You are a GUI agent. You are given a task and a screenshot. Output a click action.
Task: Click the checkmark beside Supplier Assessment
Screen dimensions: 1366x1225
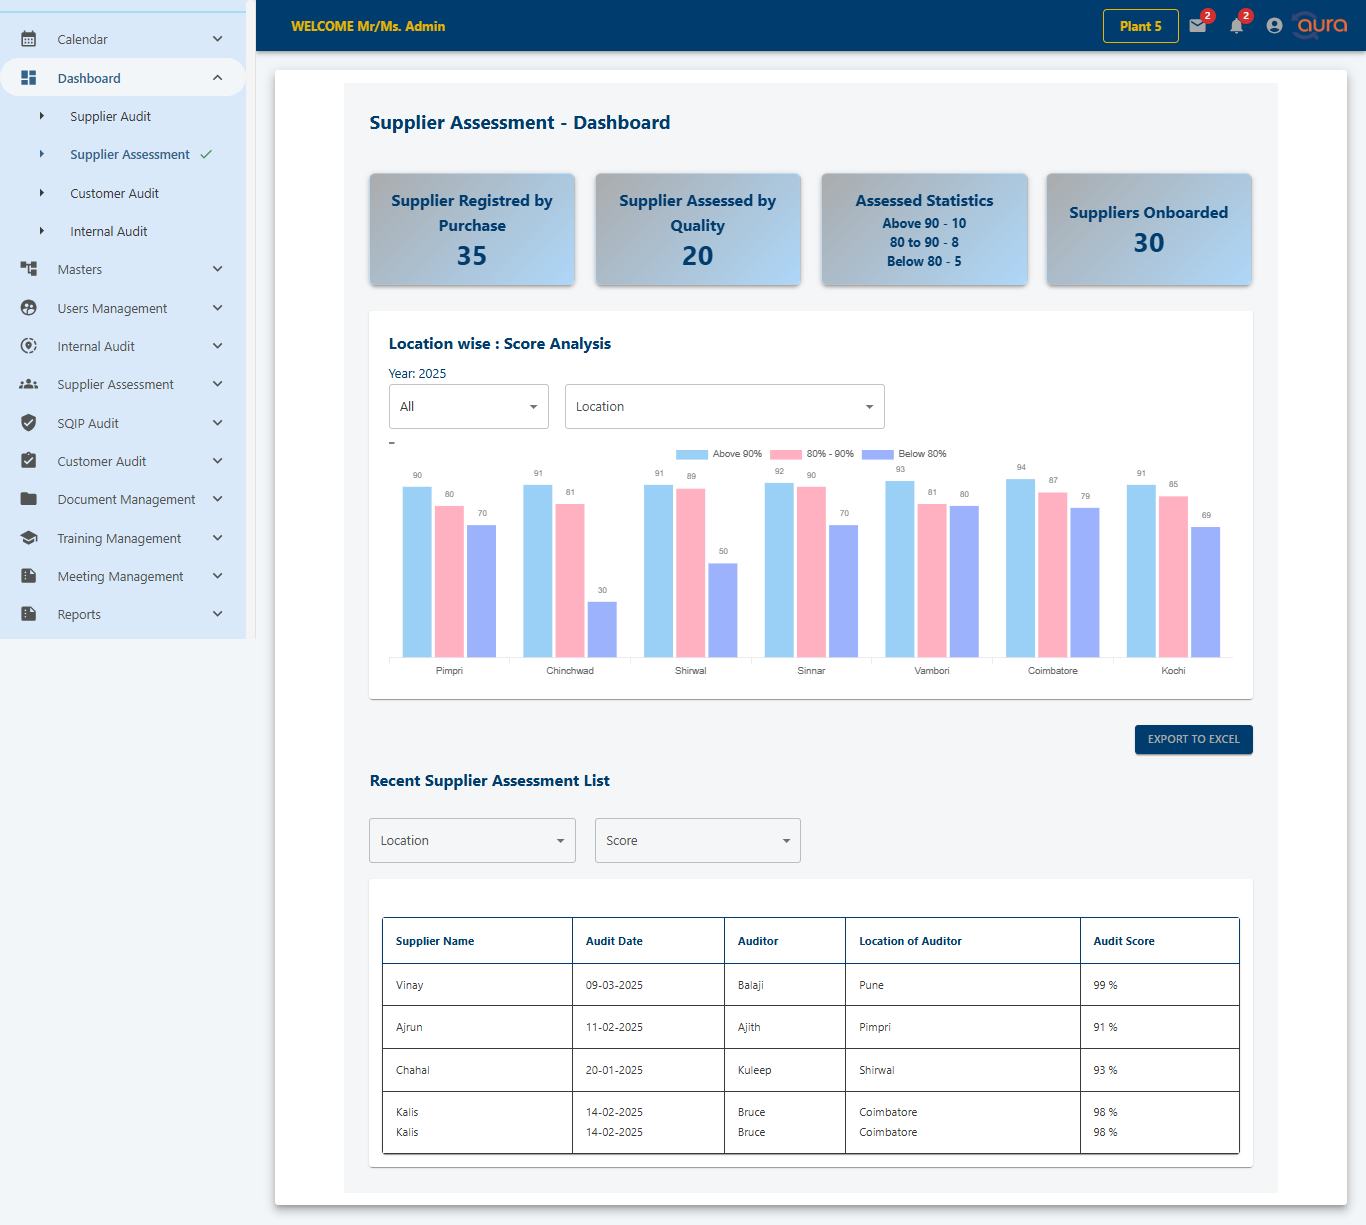206,154
